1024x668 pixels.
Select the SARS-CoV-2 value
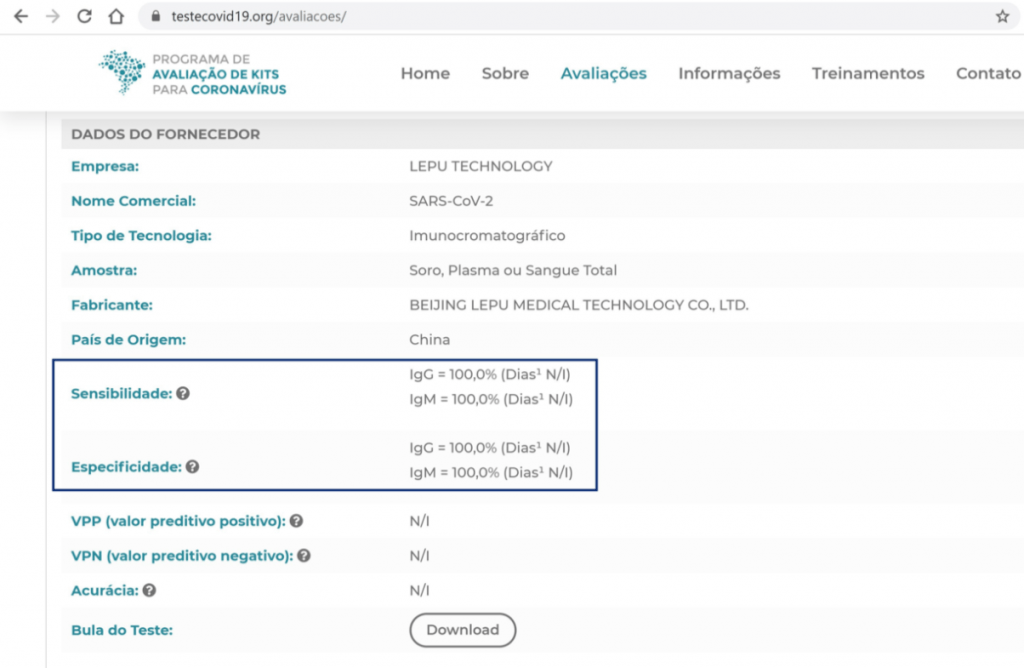pyautogui.click(x=451, y=200)
